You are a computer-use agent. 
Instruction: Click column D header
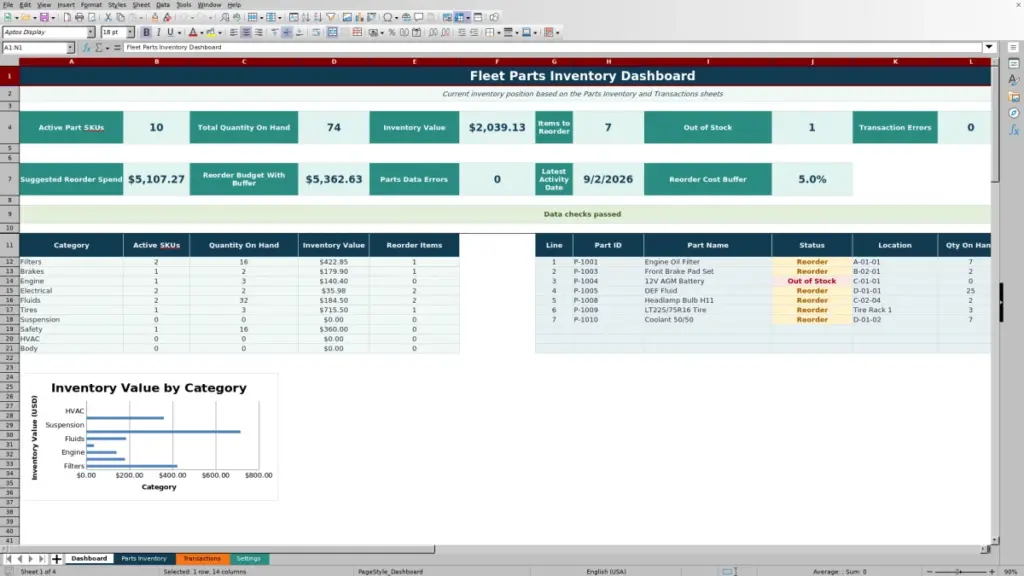[334, 61]
